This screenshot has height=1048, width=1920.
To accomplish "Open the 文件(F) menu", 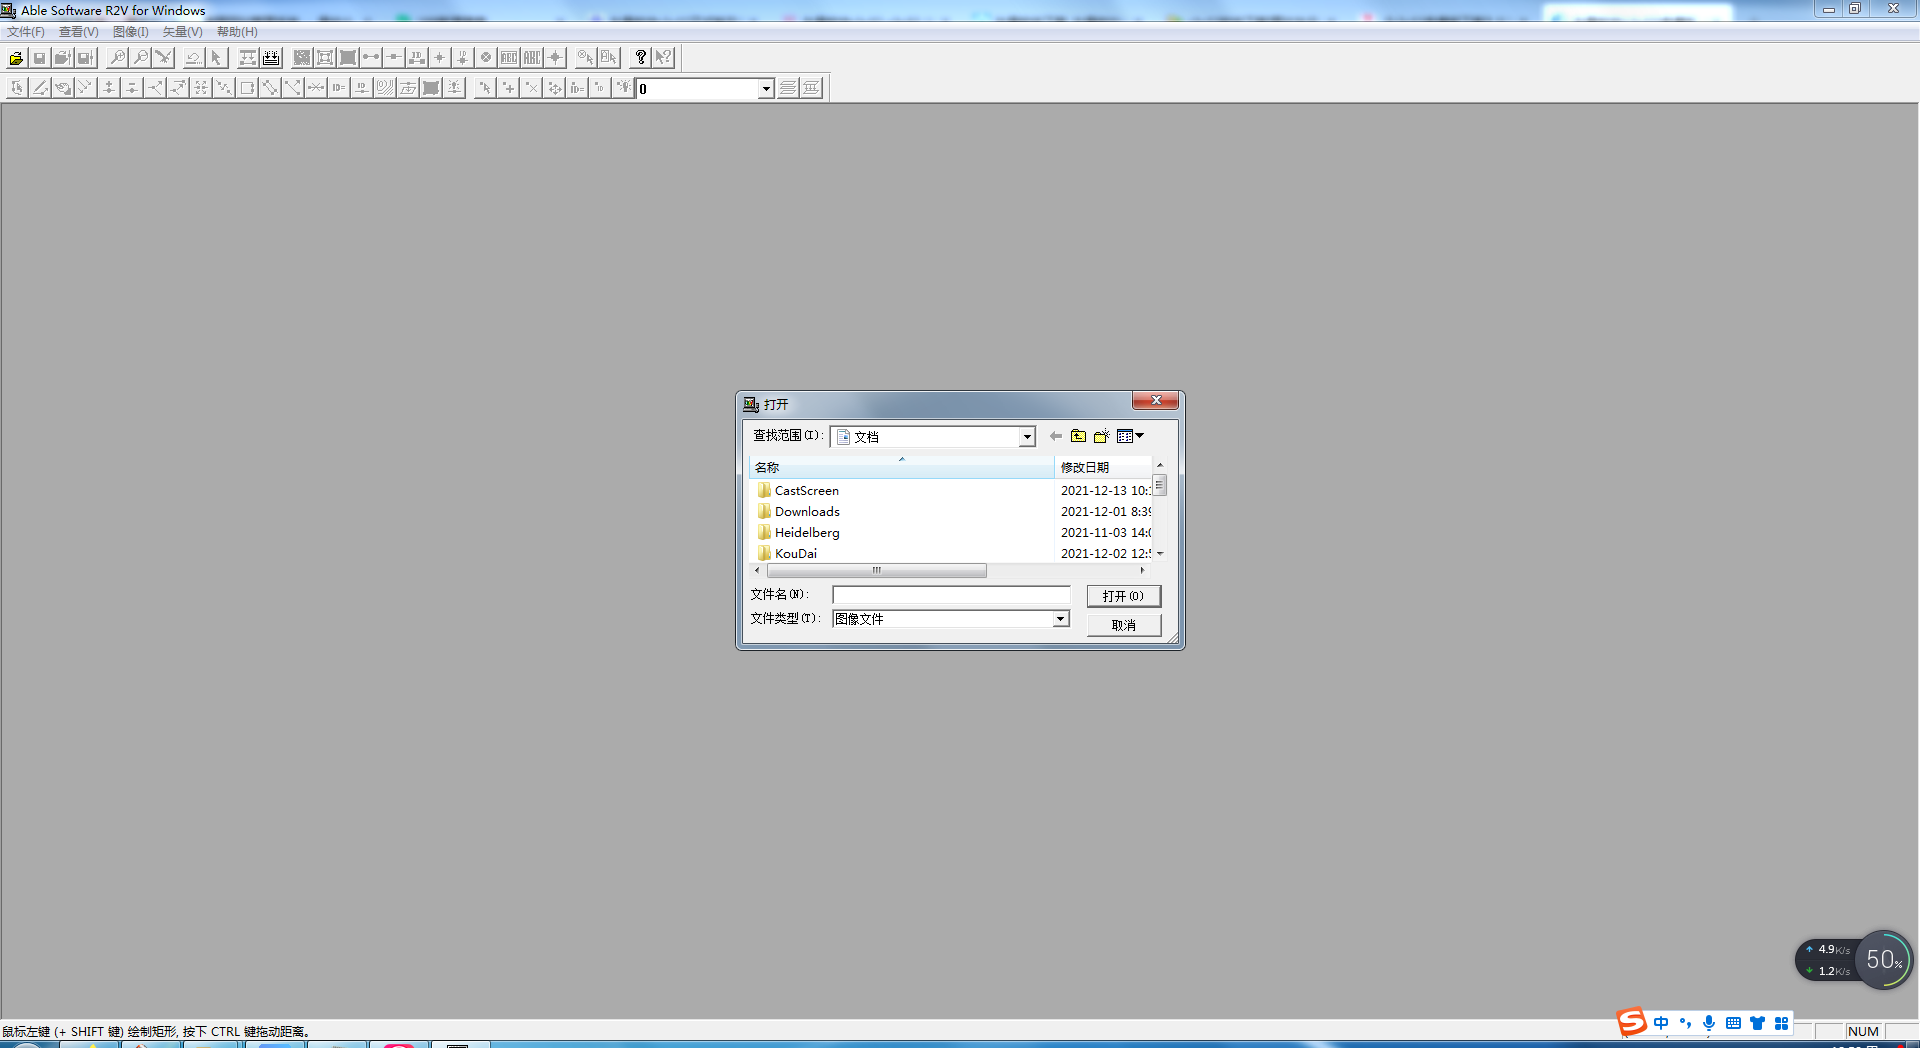I will [26, 32].
